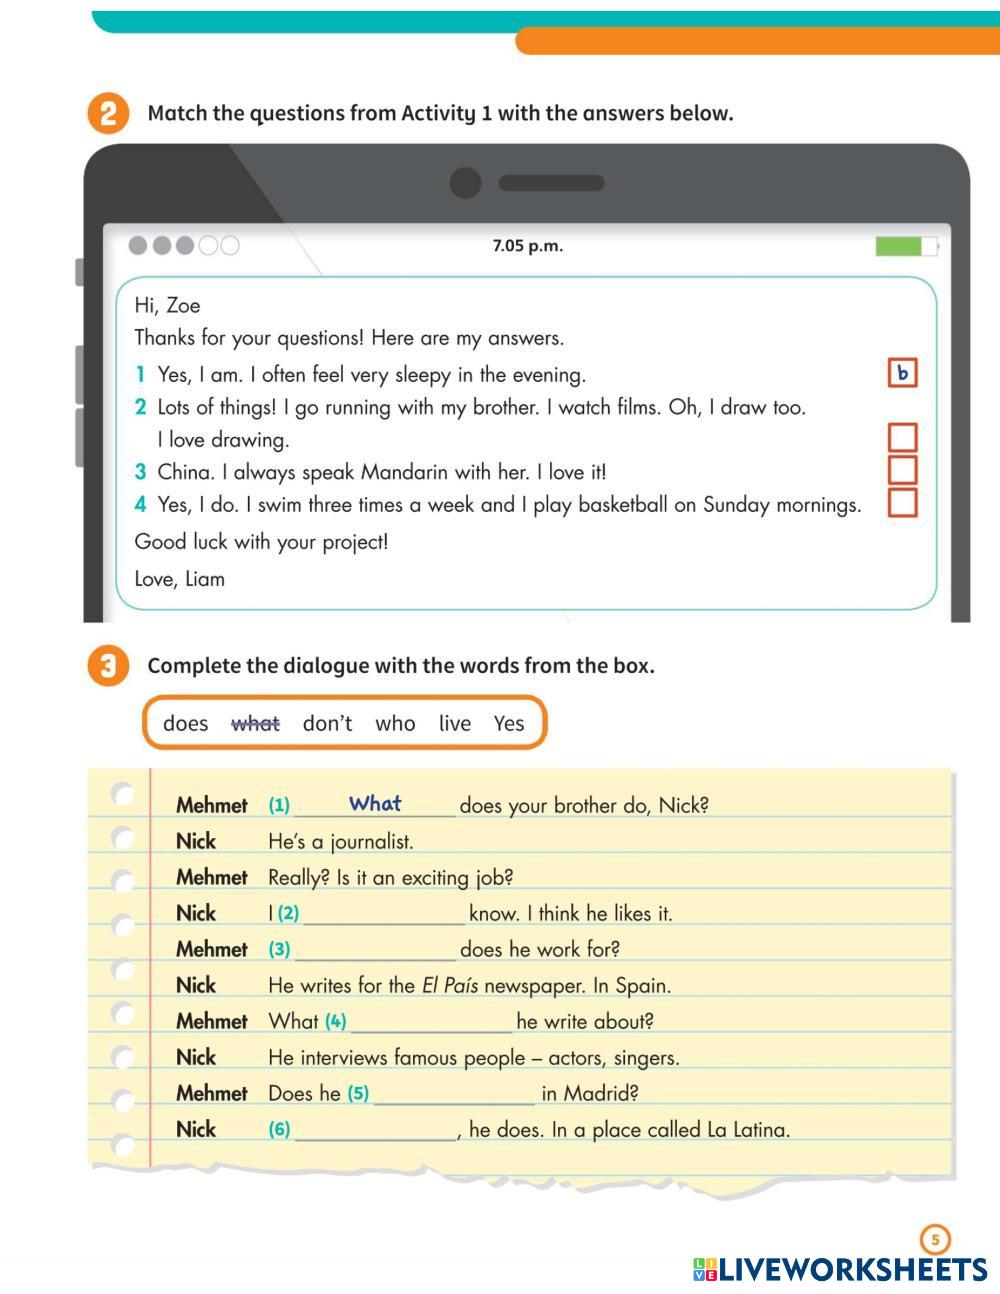The height and width of the screenshot is (1294, 1000).
Task: Click blank (5) before 'in Madrid'
Action: [x=454, y=1093]
